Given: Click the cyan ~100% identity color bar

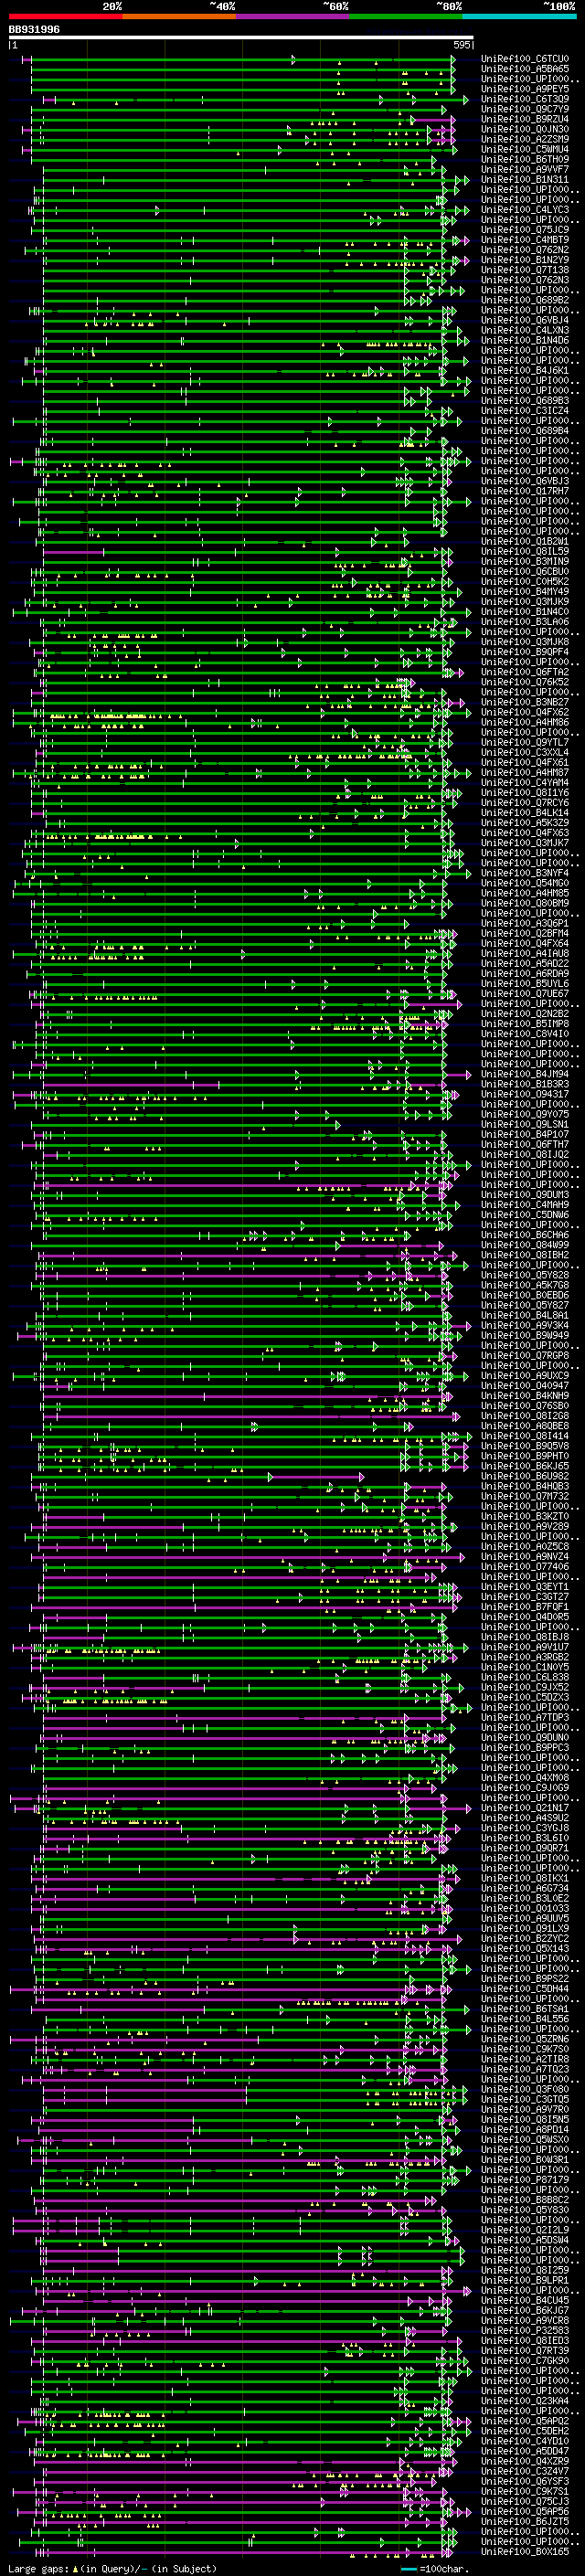Looking at the screenshot, I should coord(519,17).
